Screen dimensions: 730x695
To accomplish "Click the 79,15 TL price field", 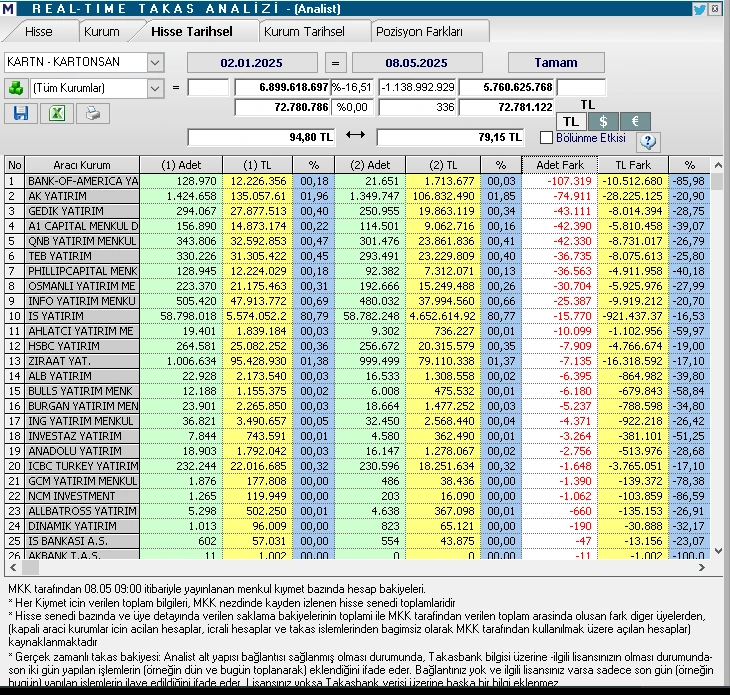I will point(450,137).
